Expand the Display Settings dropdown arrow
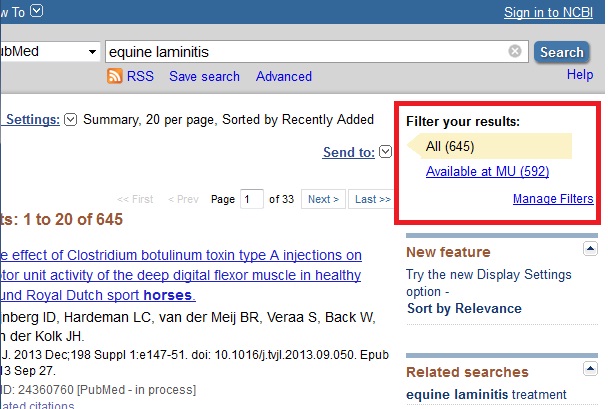The height and width of the screenshot is (409, 608). pyautogui.click(x=70, y=120)
